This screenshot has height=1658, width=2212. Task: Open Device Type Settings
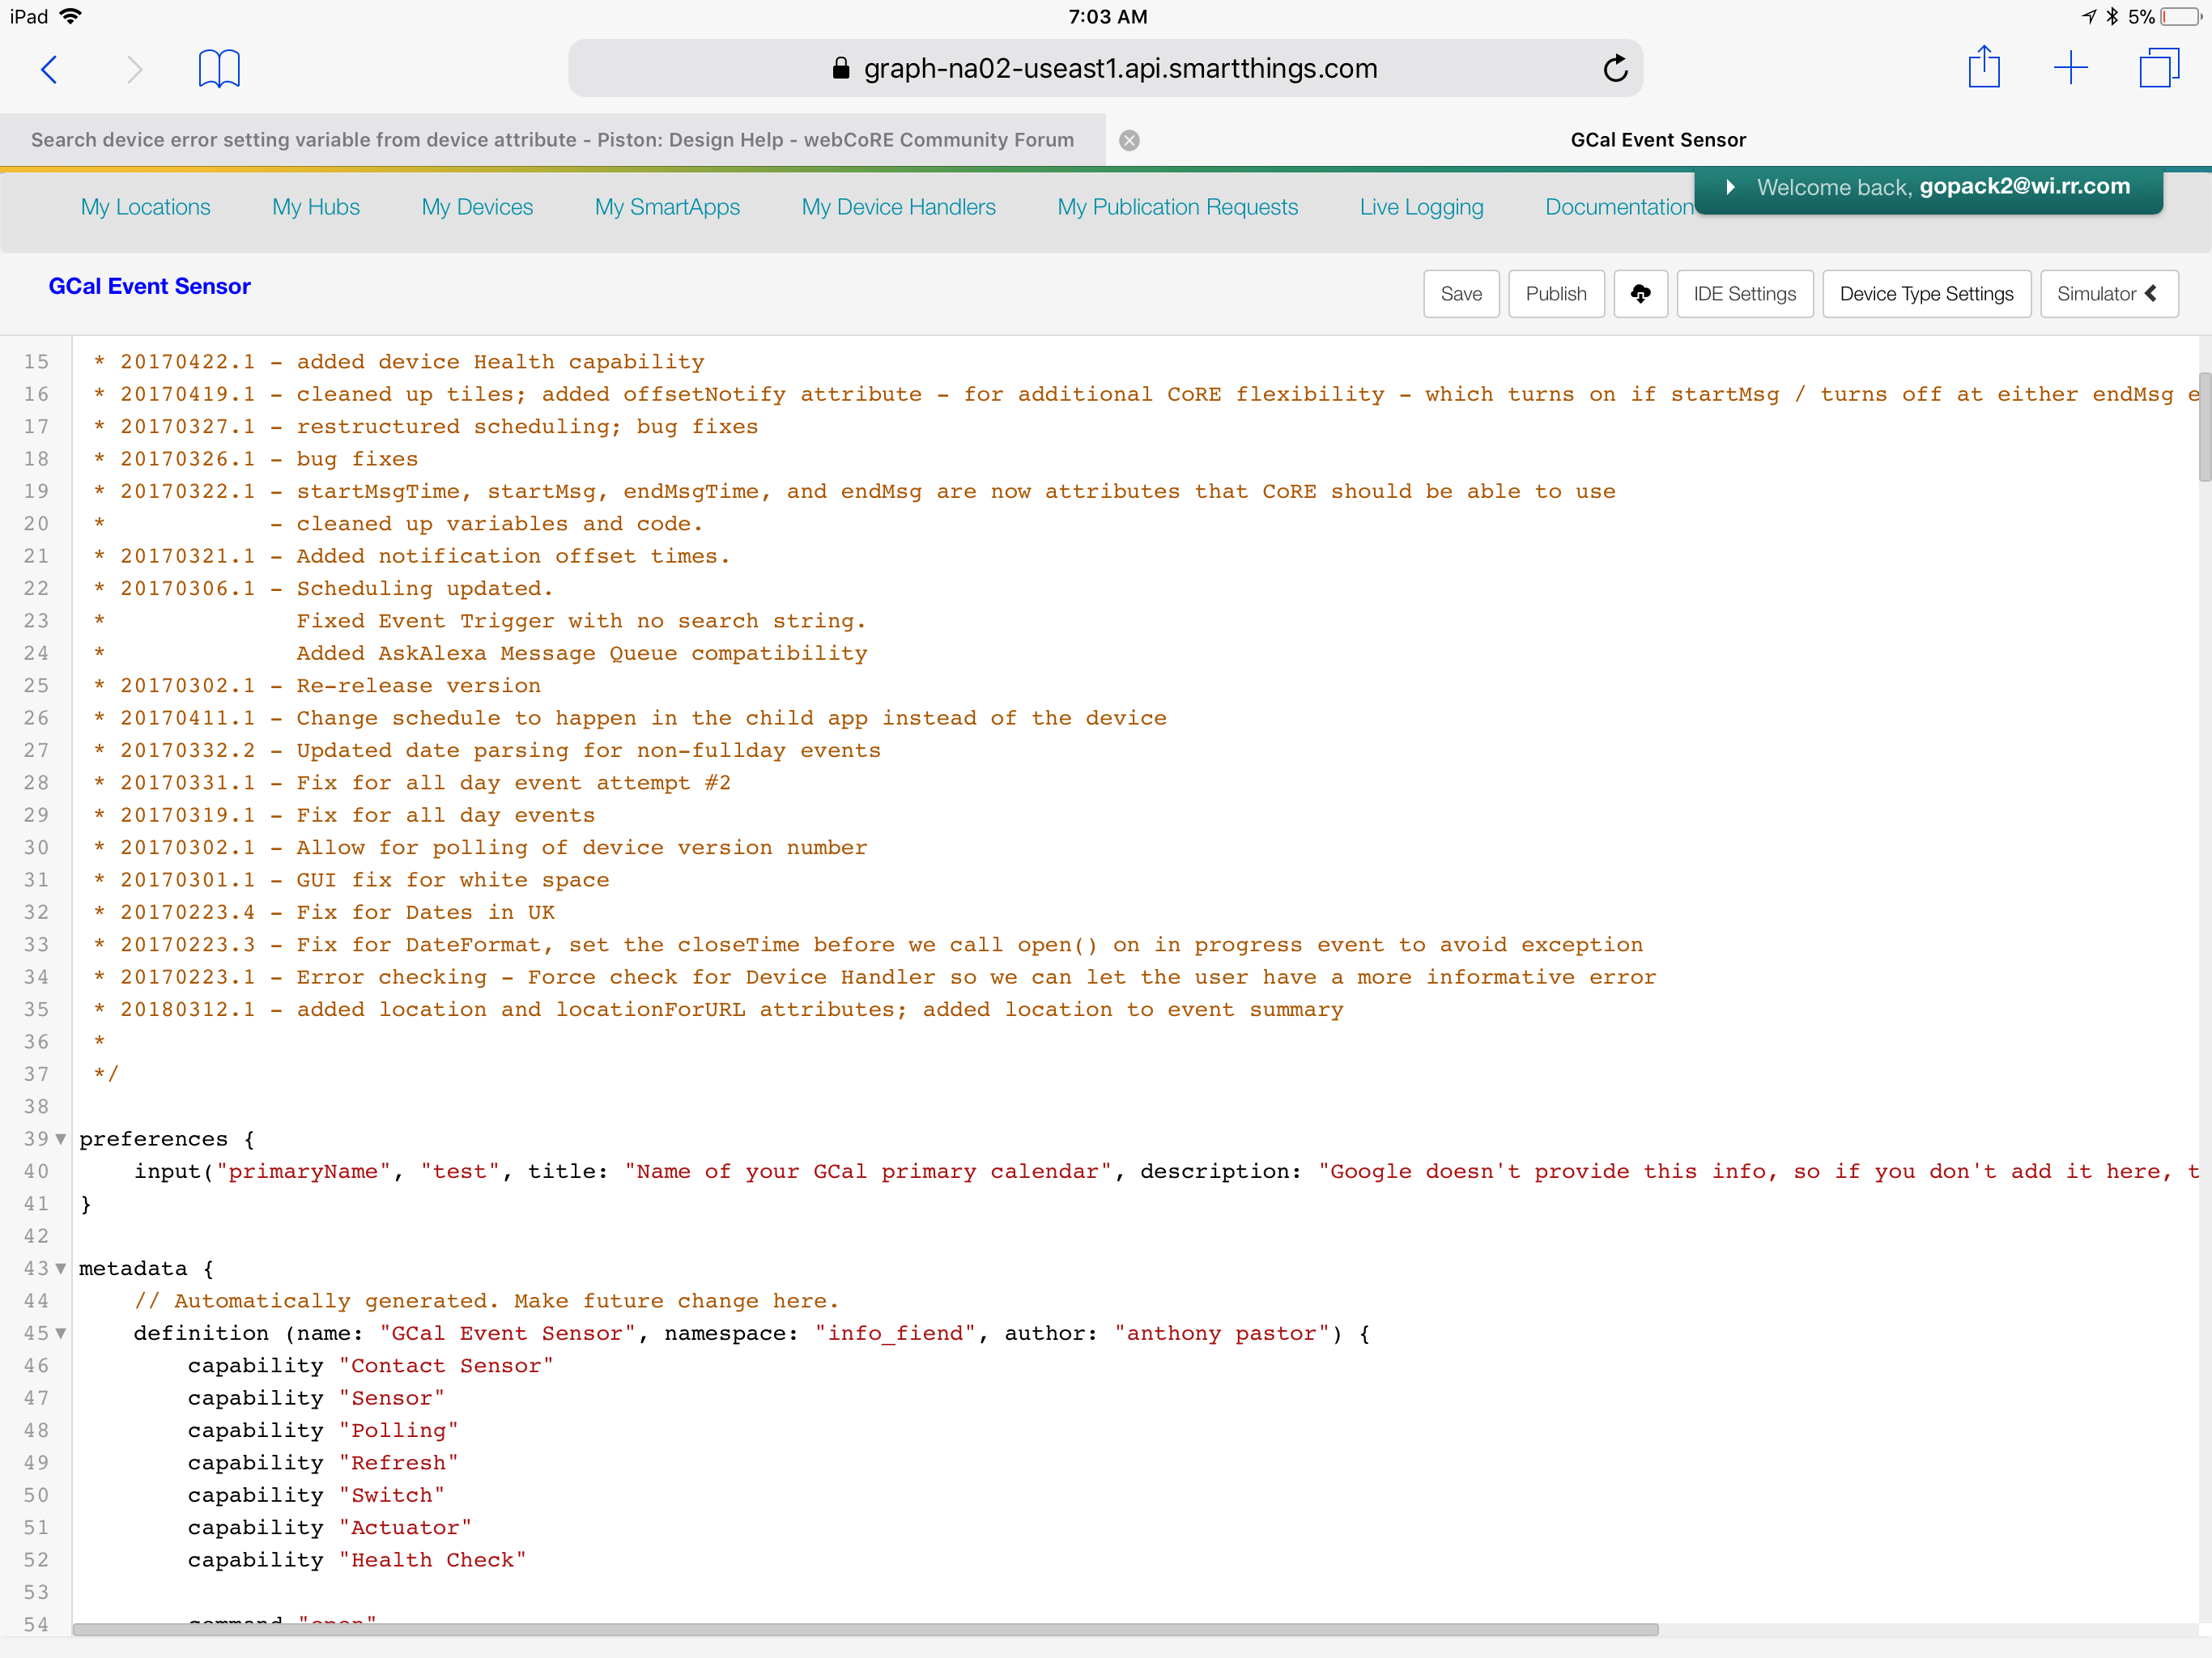(x=1926, y=294)
